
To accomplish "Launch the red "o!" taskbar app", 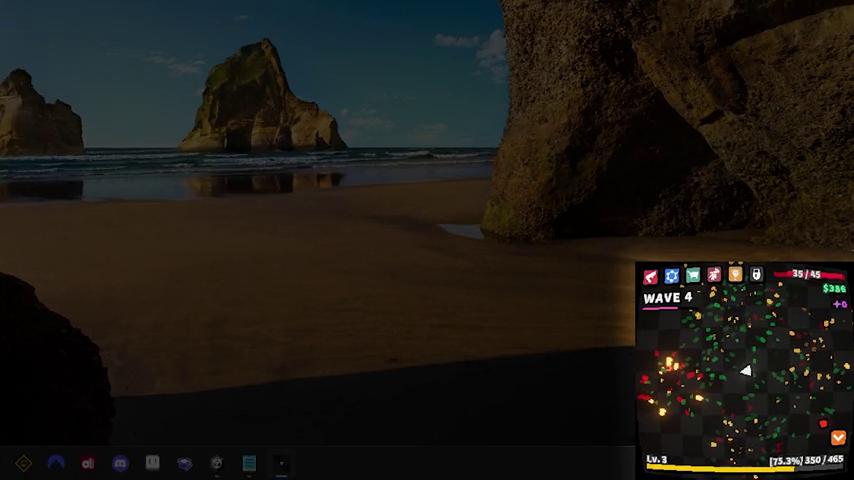I will 88,463.
